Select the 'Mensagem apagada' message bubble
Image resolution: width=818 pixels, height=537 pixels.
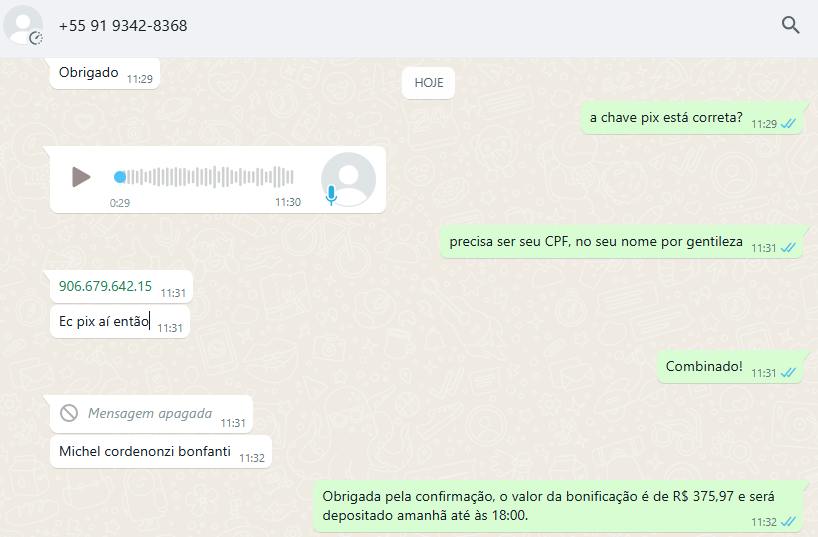coord(151,414)
